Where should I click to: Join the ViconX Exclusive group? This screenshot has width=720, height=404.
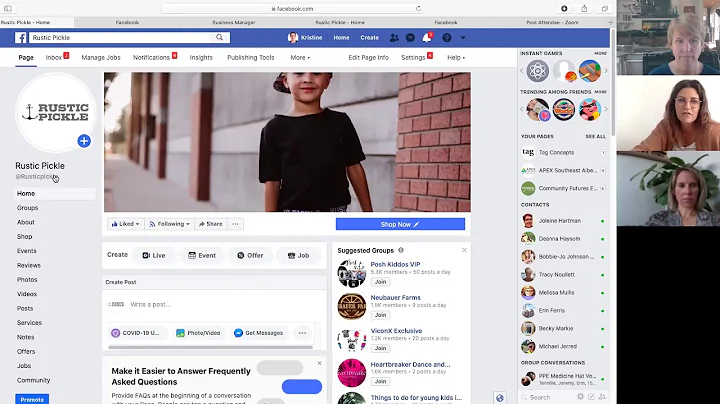pyautogui.click(x=381, y=348)
